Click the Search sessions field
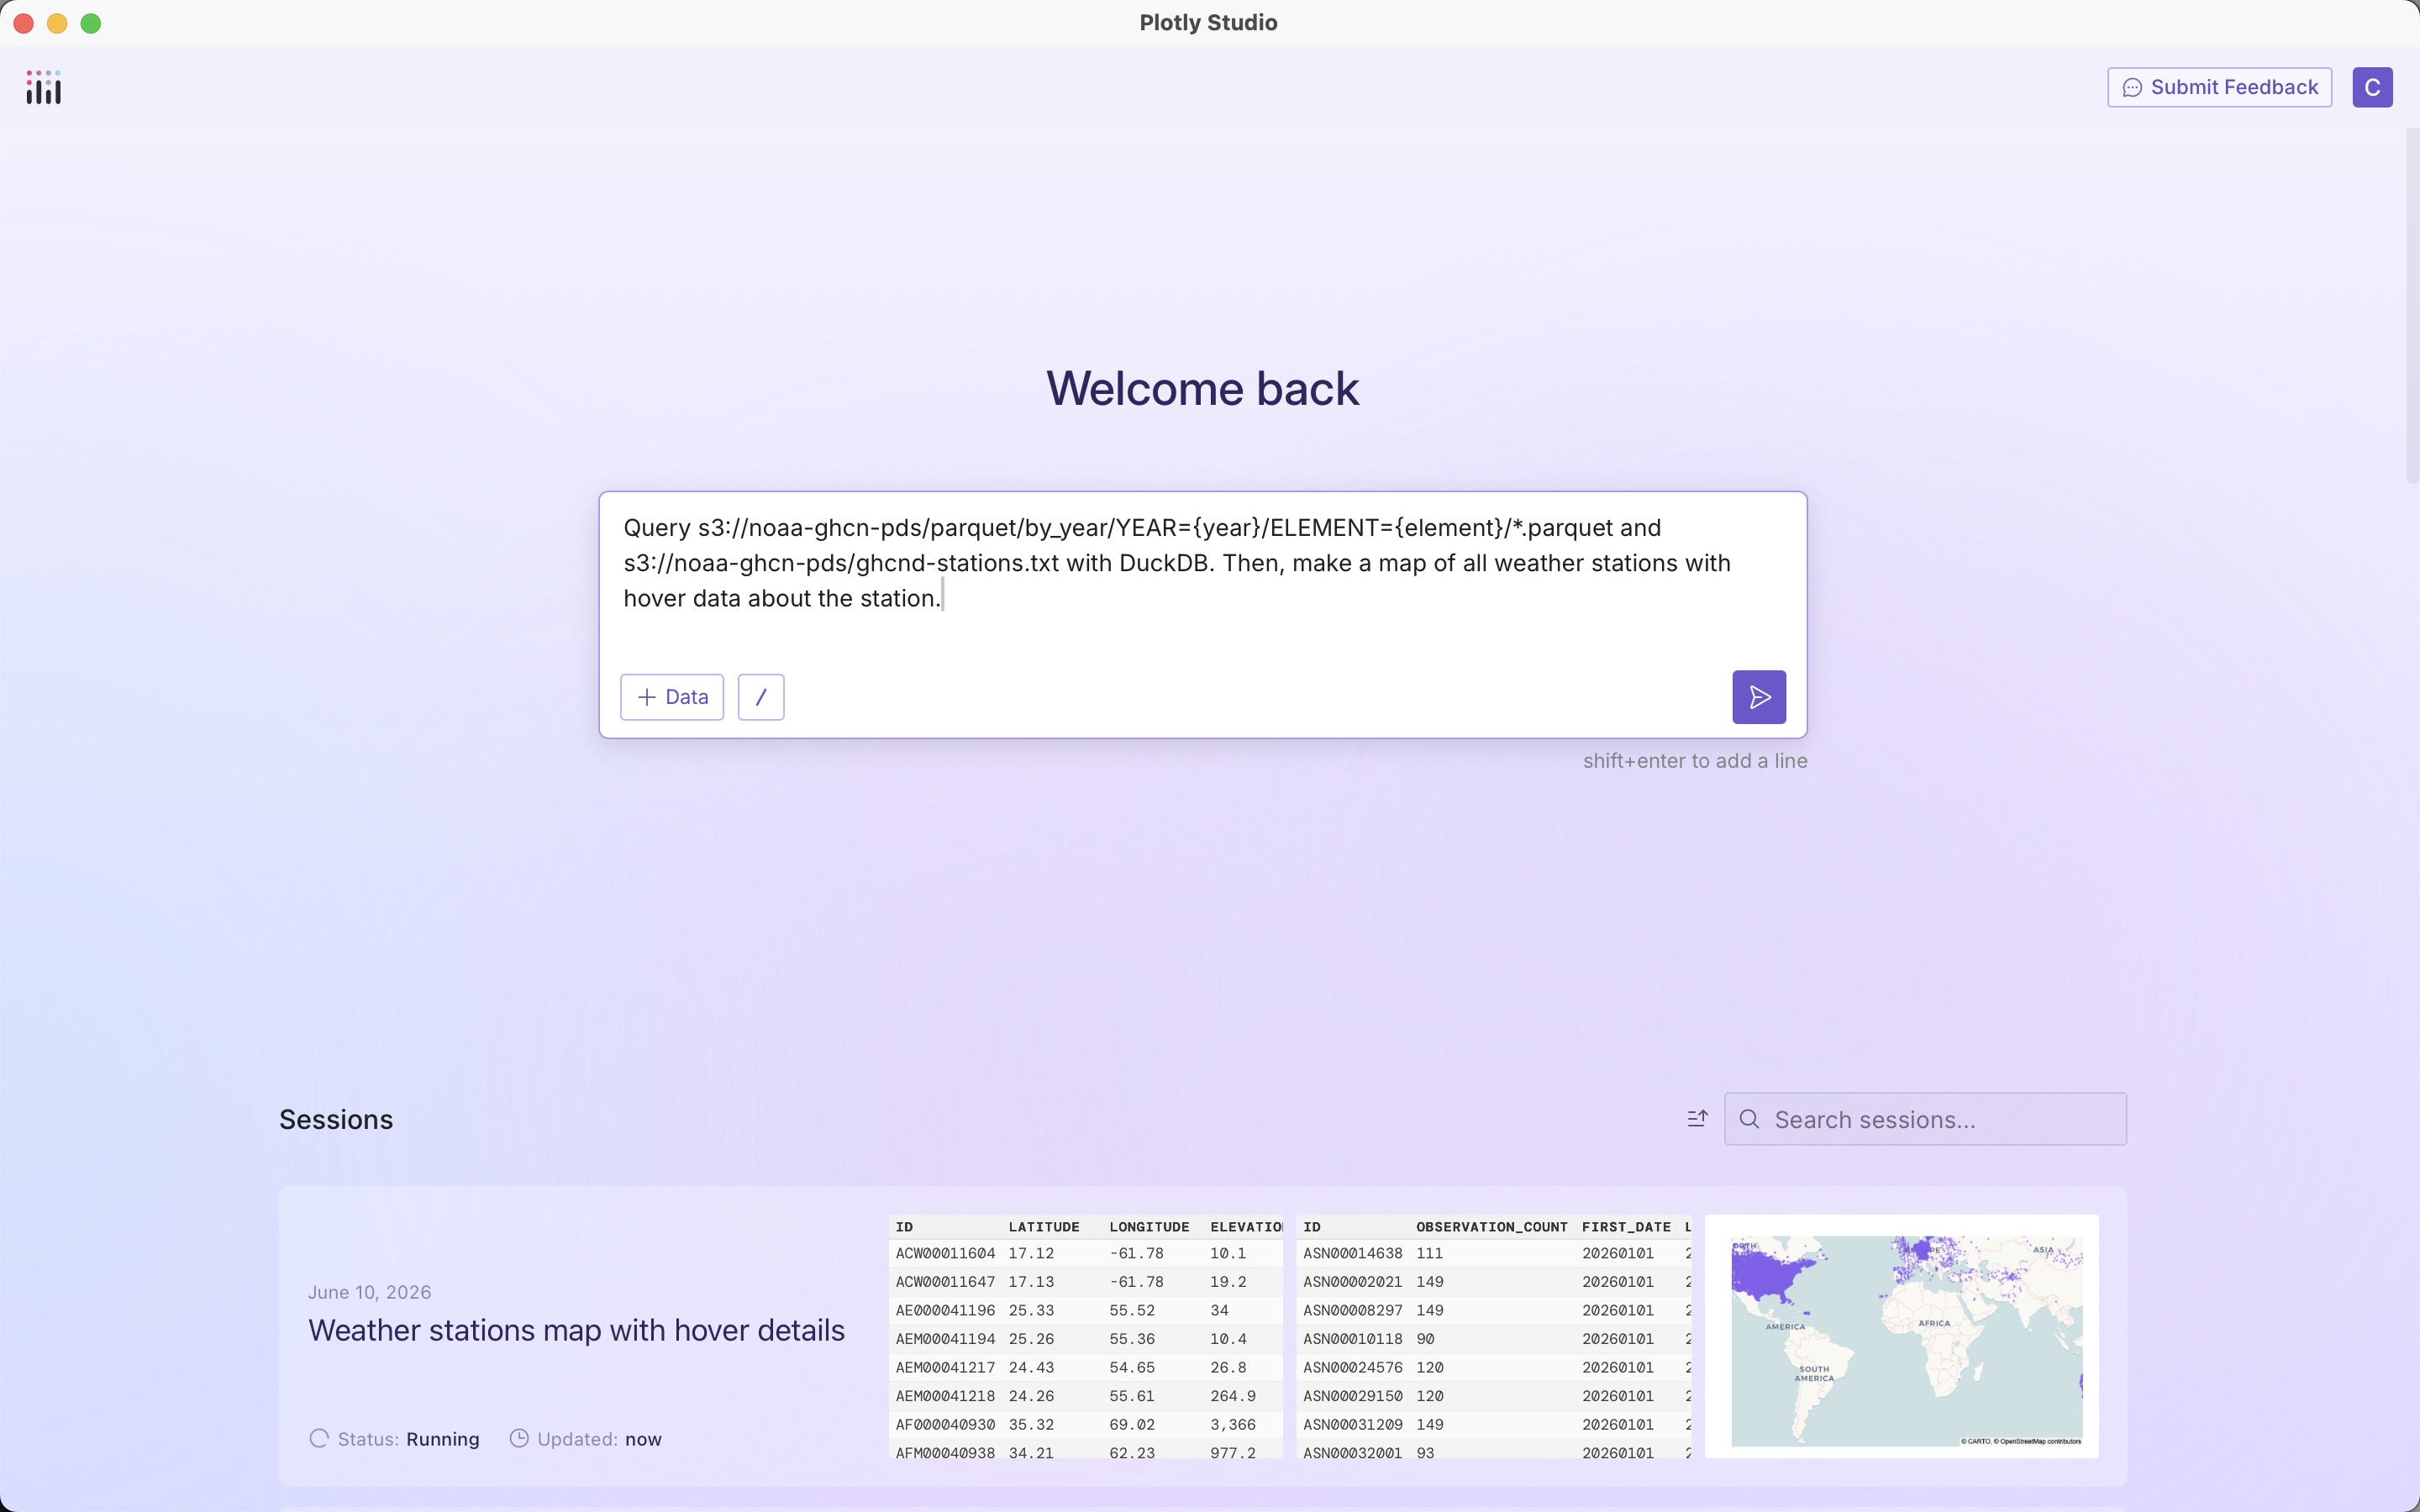Viewport: 2420px width, 1512px height. click(1925, 1119)
